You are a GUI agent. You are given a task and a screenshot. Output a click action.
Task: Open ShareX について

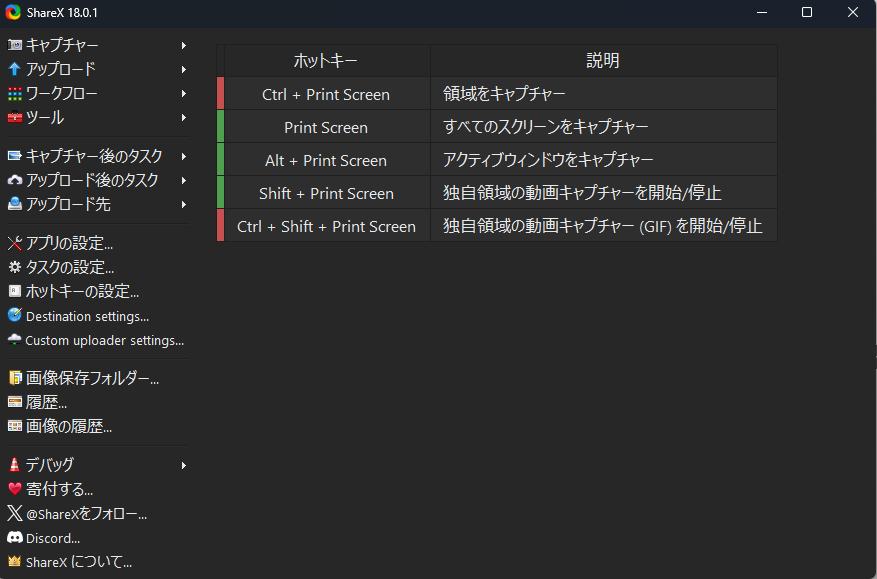tap(70, 562)
